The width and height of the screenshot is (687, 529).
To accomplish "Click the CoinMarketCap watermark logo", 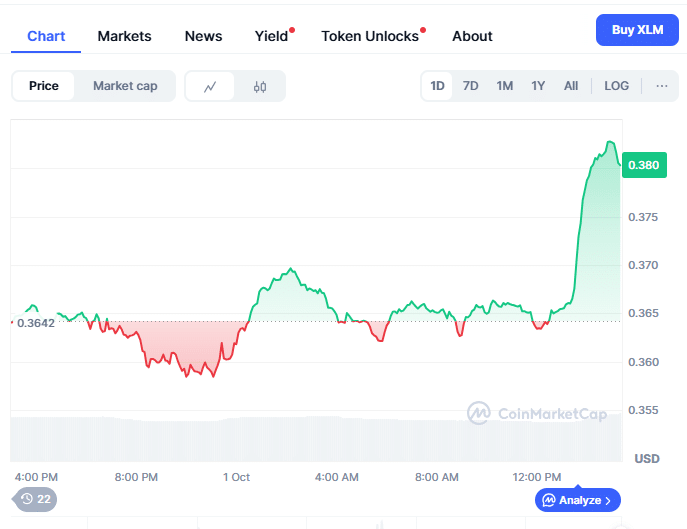I will [x=536, y=412].
